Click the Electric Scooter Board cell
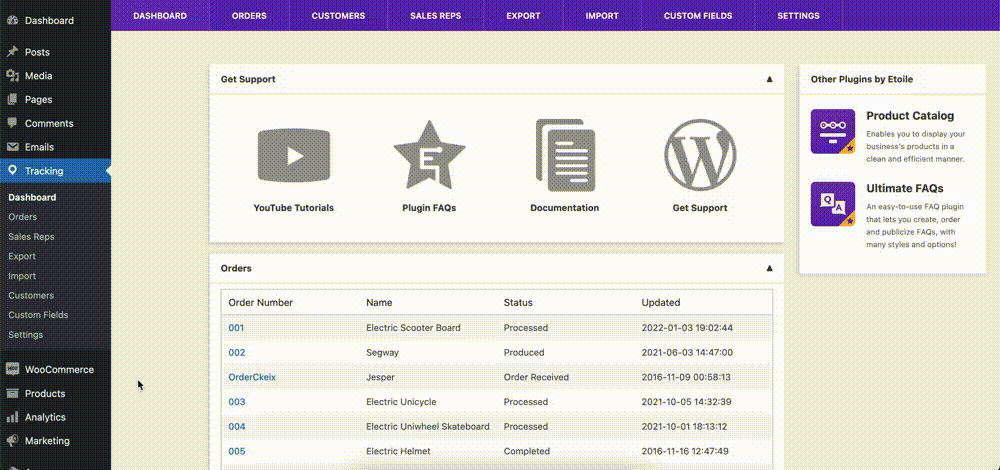This screenshot has height=470, width=1000. pyautogui.click(x=413, y=328)
